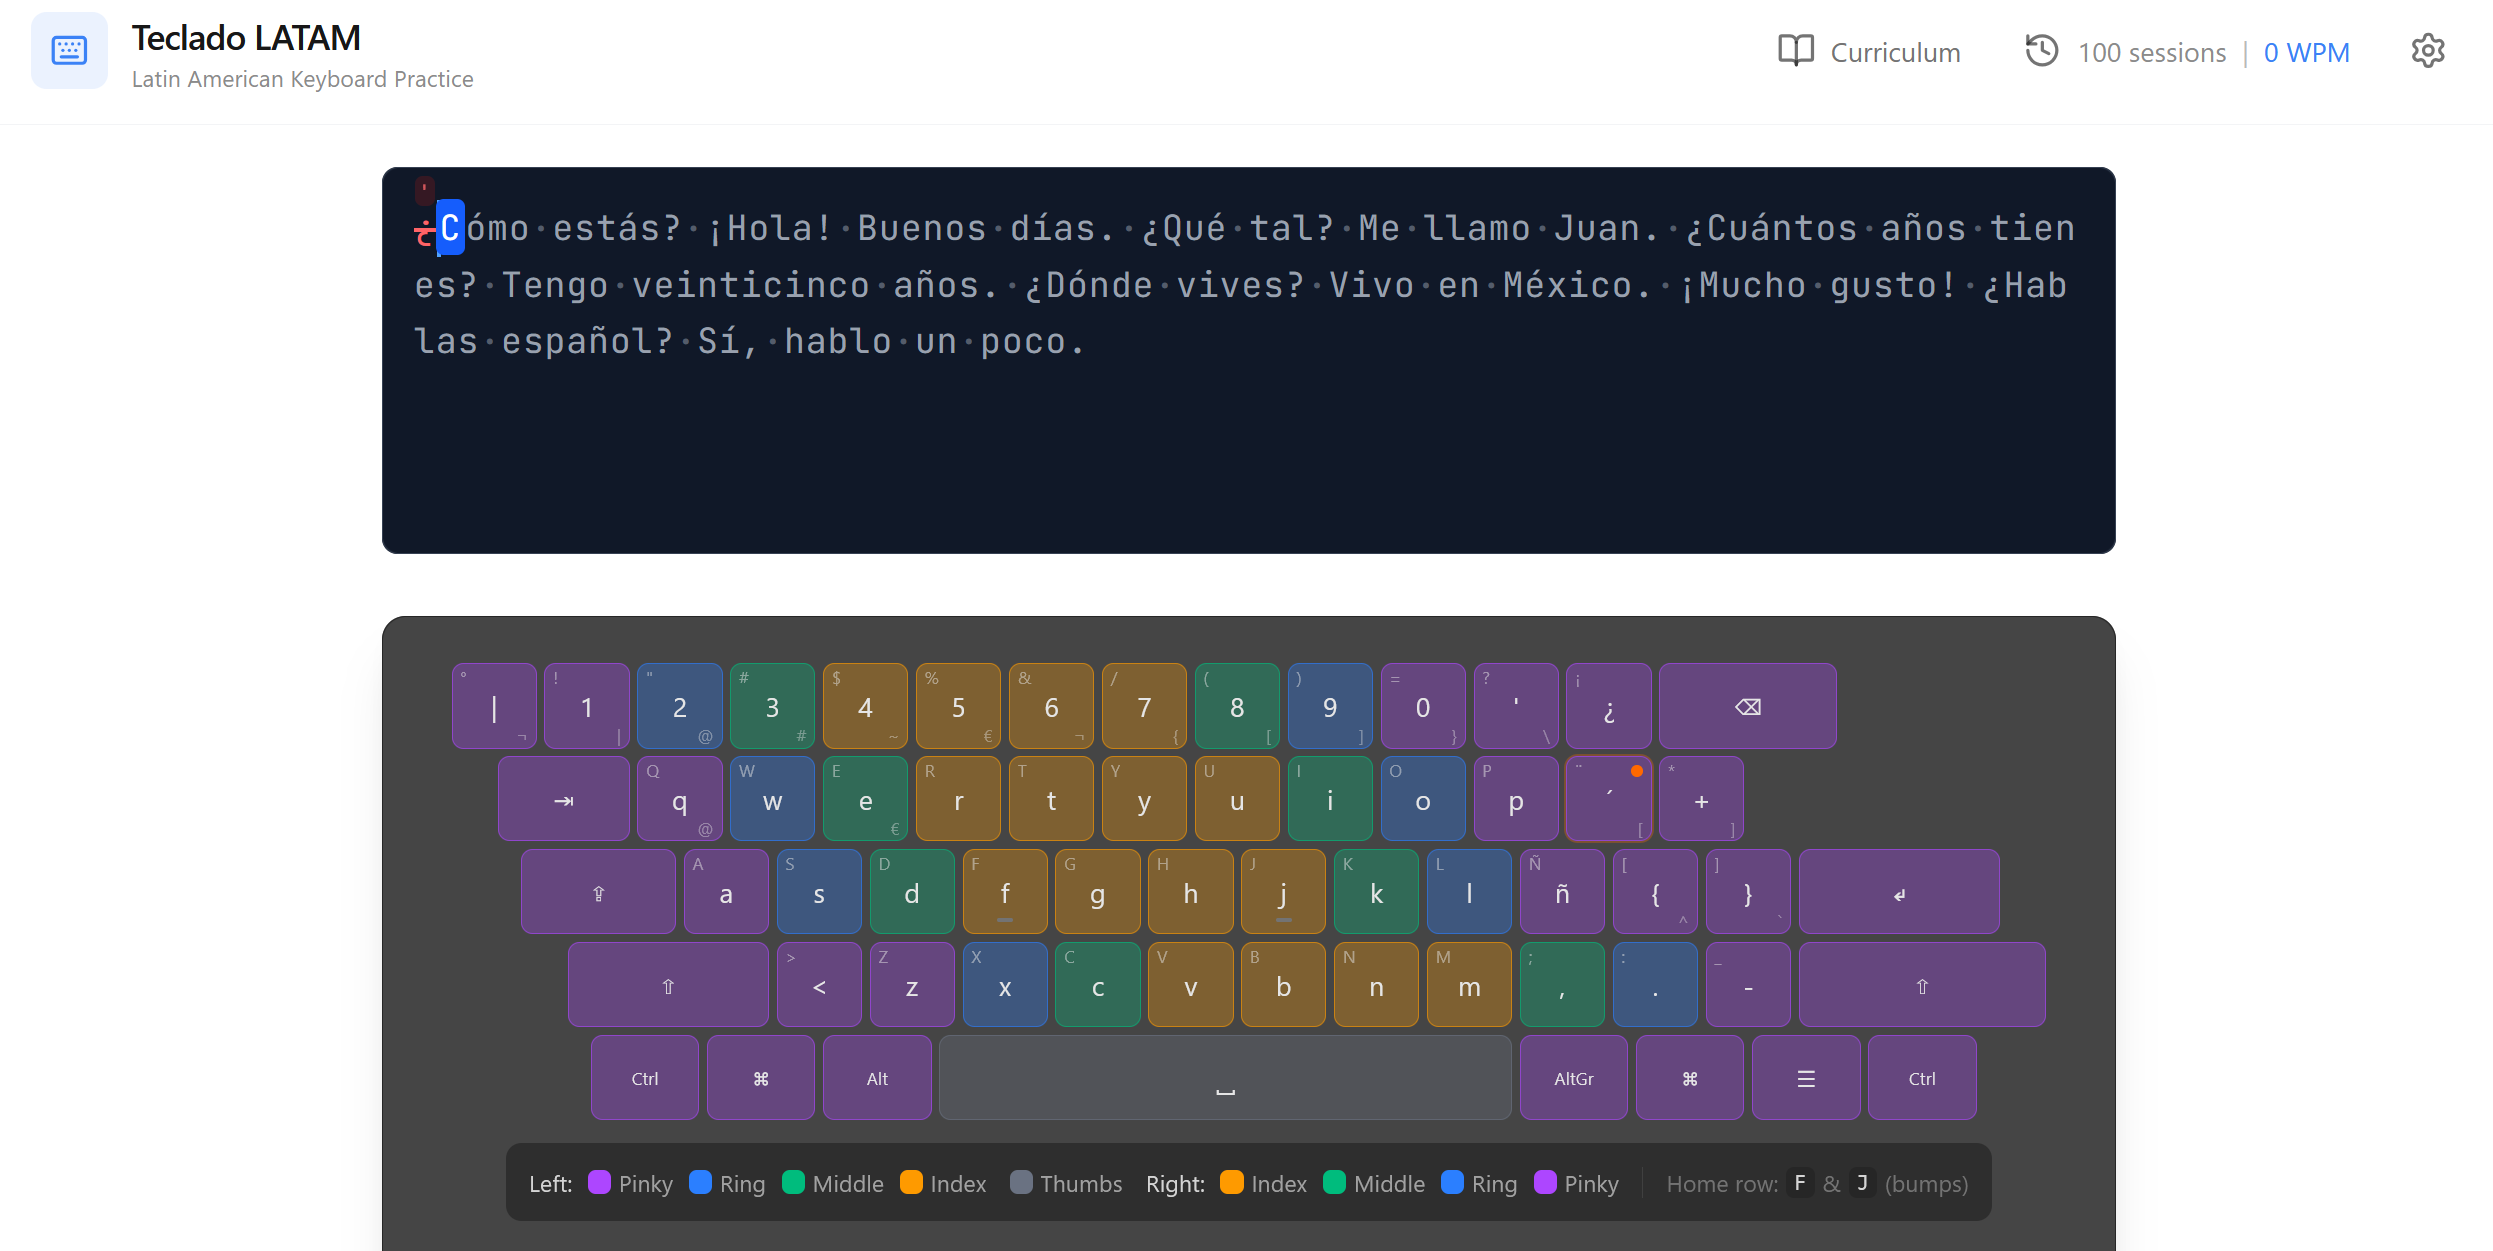The height and width of the screenshot is (1251, 2493).
Task: Click the Teclado LATAM keyboard app icon
Action: pyautogui.click(x=70, y=51)
